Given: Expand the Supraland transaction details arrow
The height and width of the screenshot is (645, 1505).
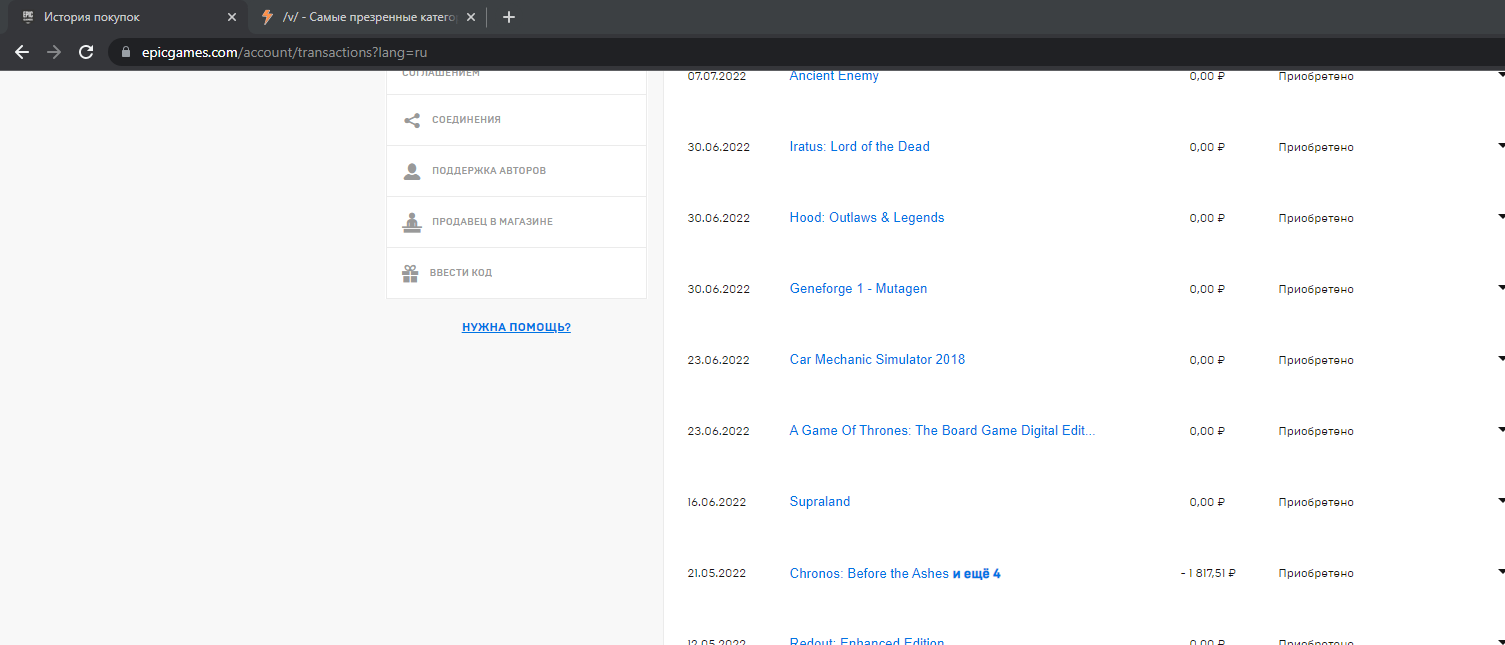Looking at the screenshot, I should coord(1500,501).
